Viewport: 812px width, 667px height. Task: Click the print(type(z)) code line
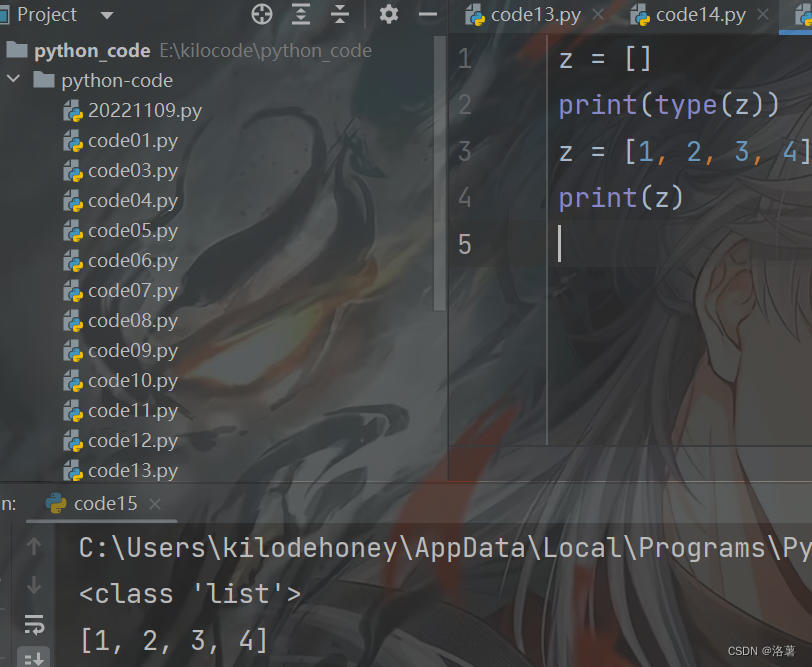(x=669, y=106)
